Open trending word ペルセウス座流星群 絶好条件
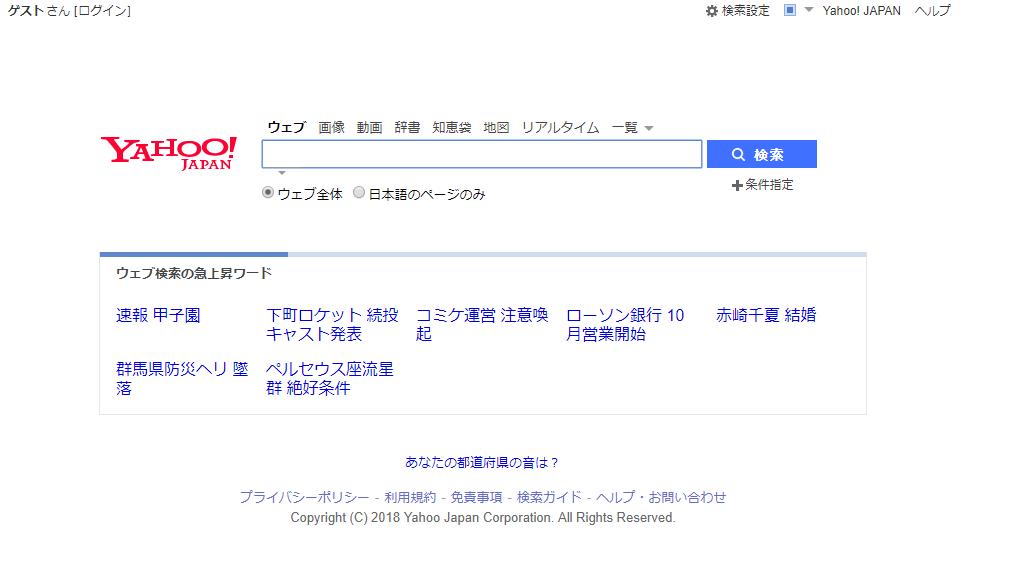 (x=329, y=379)
